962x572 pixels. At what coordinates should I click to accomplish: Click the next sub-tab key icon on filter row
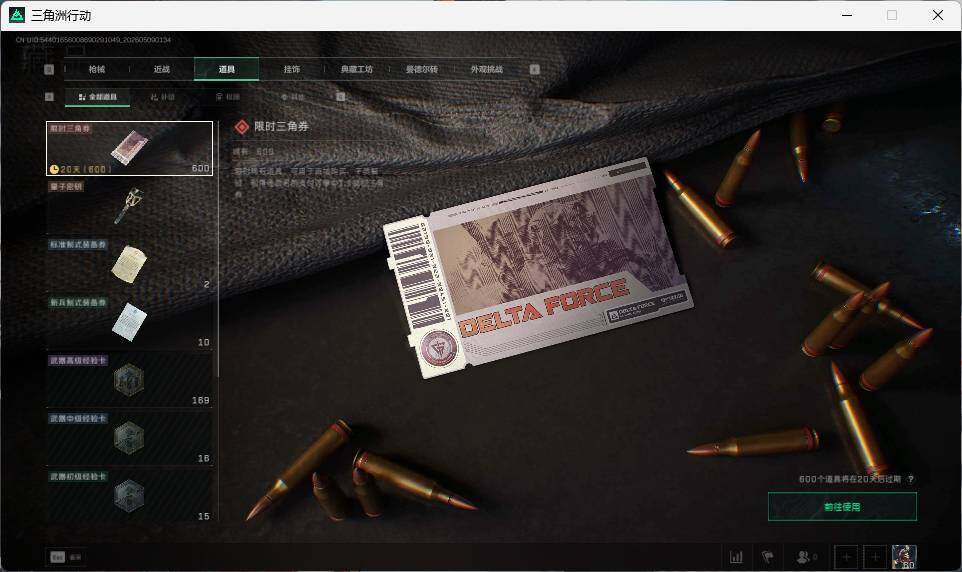click(x=341, y=97)
